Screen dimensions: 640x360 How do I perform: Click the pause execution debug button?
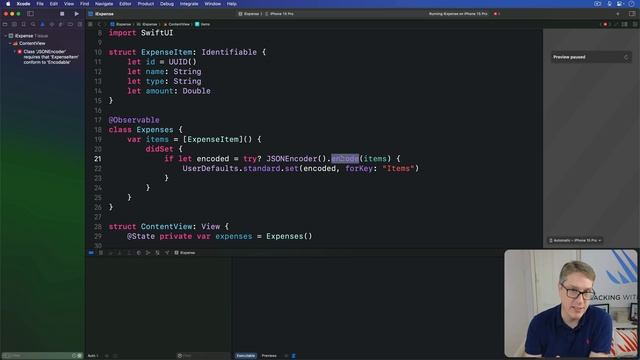(x=101, y=253)
